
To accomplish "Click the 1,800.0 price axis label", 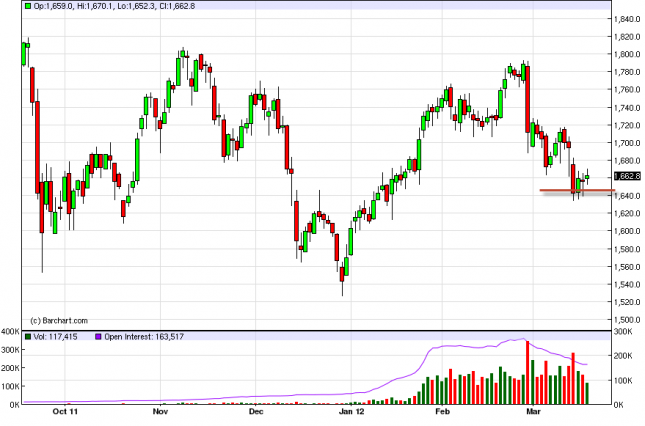I will click(x=627, y=54).
